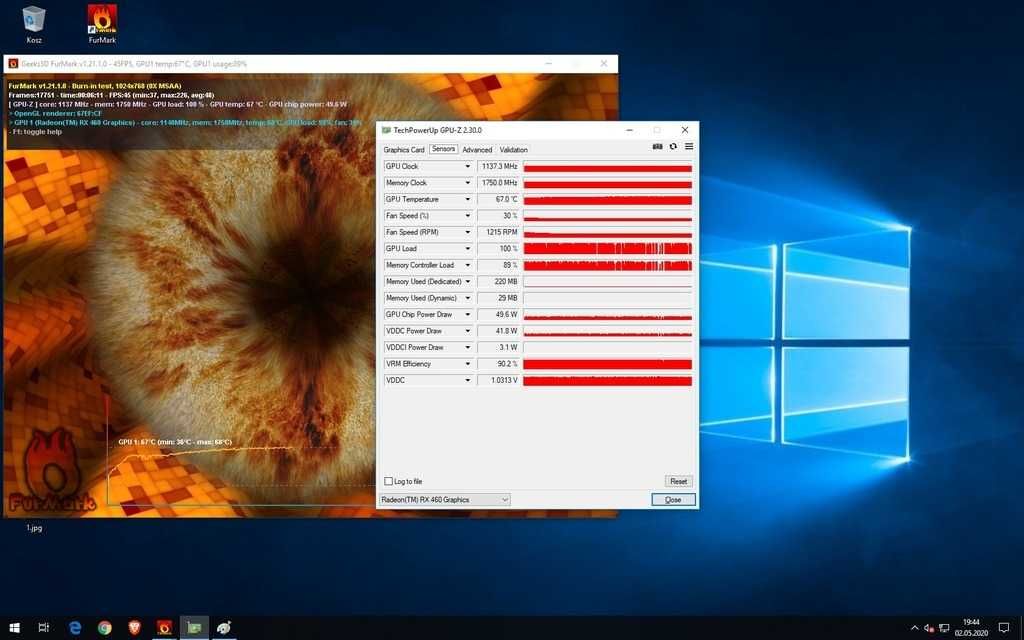1024x640 pixels.
Task: Click the GPU-Z refresh icon
Action: click(673, 147)
